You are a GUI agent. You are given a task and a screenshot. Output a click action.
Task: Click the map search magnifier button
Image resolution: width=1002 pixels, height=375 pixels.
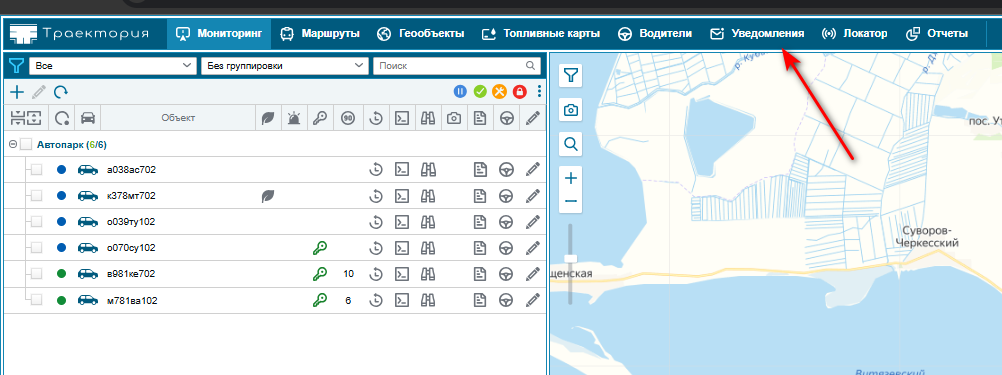[571, 144]
